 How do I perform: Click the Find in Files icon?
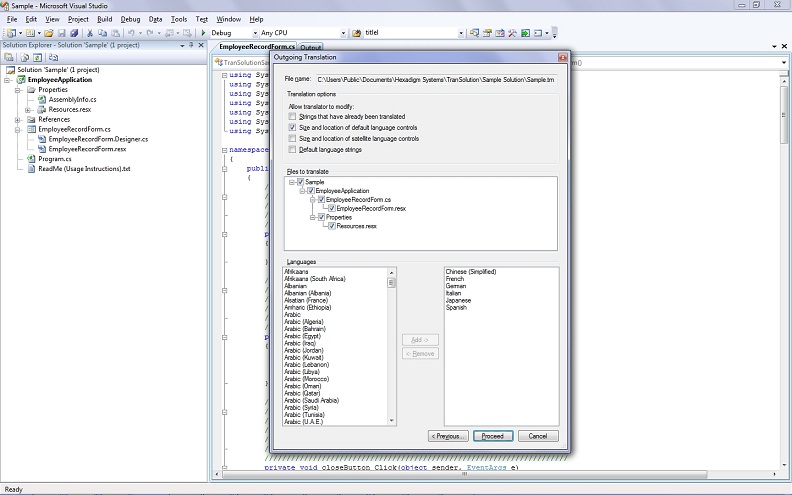(357, 33)
